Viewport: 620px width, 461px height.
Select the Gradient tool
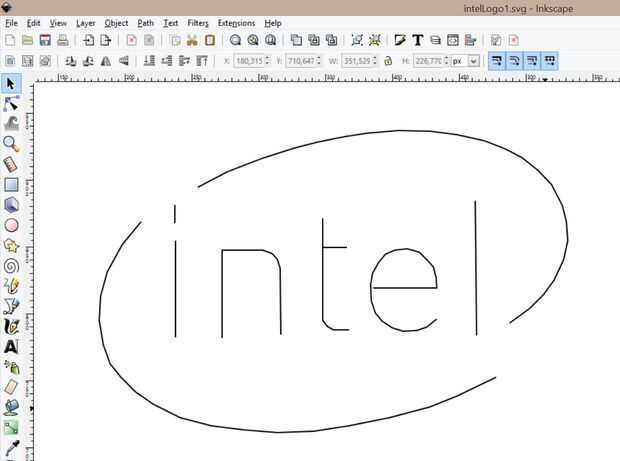(x=11, y=428)
